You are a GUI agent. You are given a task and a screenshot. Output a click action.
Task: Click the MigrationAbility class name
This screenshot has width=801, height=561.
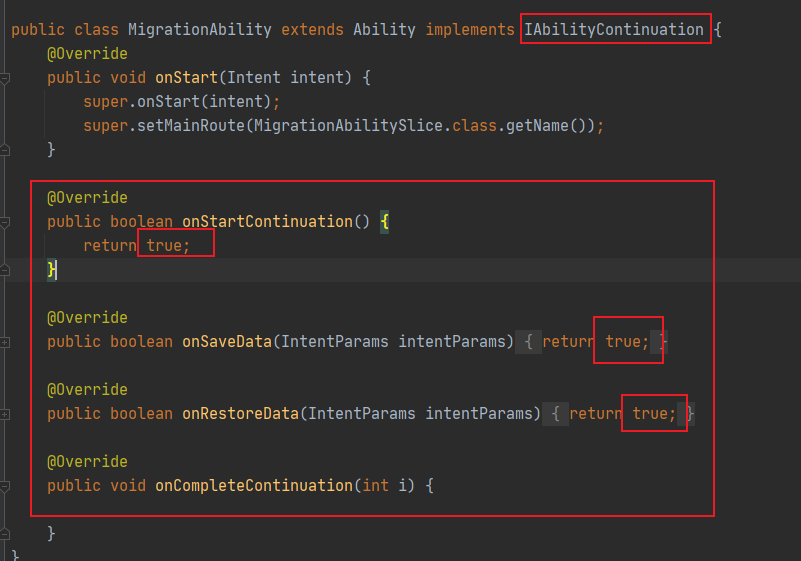[199, 30]
